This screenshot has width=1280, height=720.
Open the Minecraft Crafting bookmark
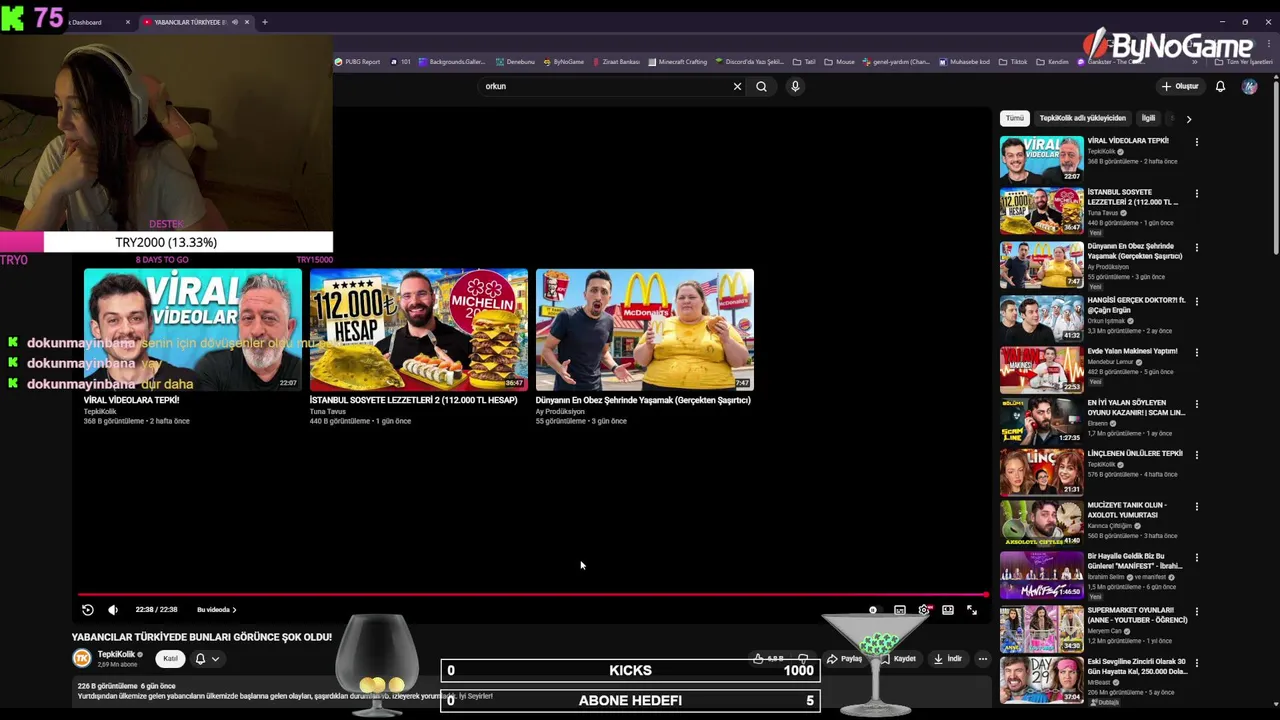pos(678,62)
